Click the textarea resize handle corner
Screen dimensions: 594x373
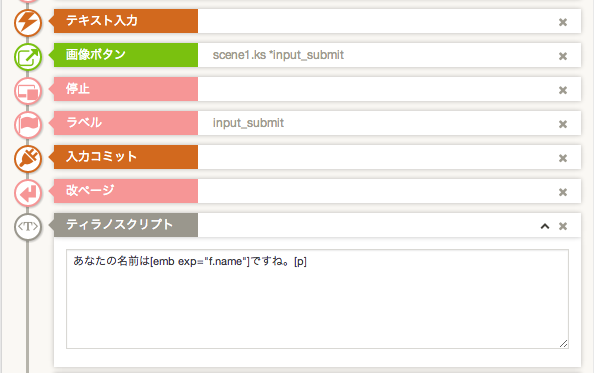pyautogui.click(x=564, y=343)
